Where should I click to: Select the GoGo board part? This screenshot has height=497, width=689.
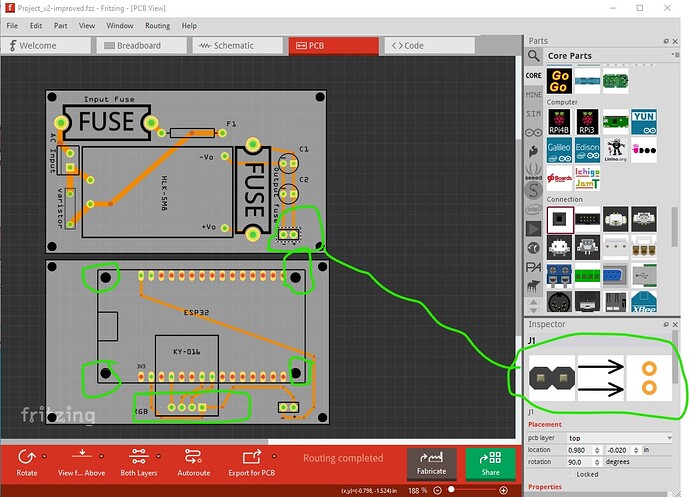[x=559, y=81]
